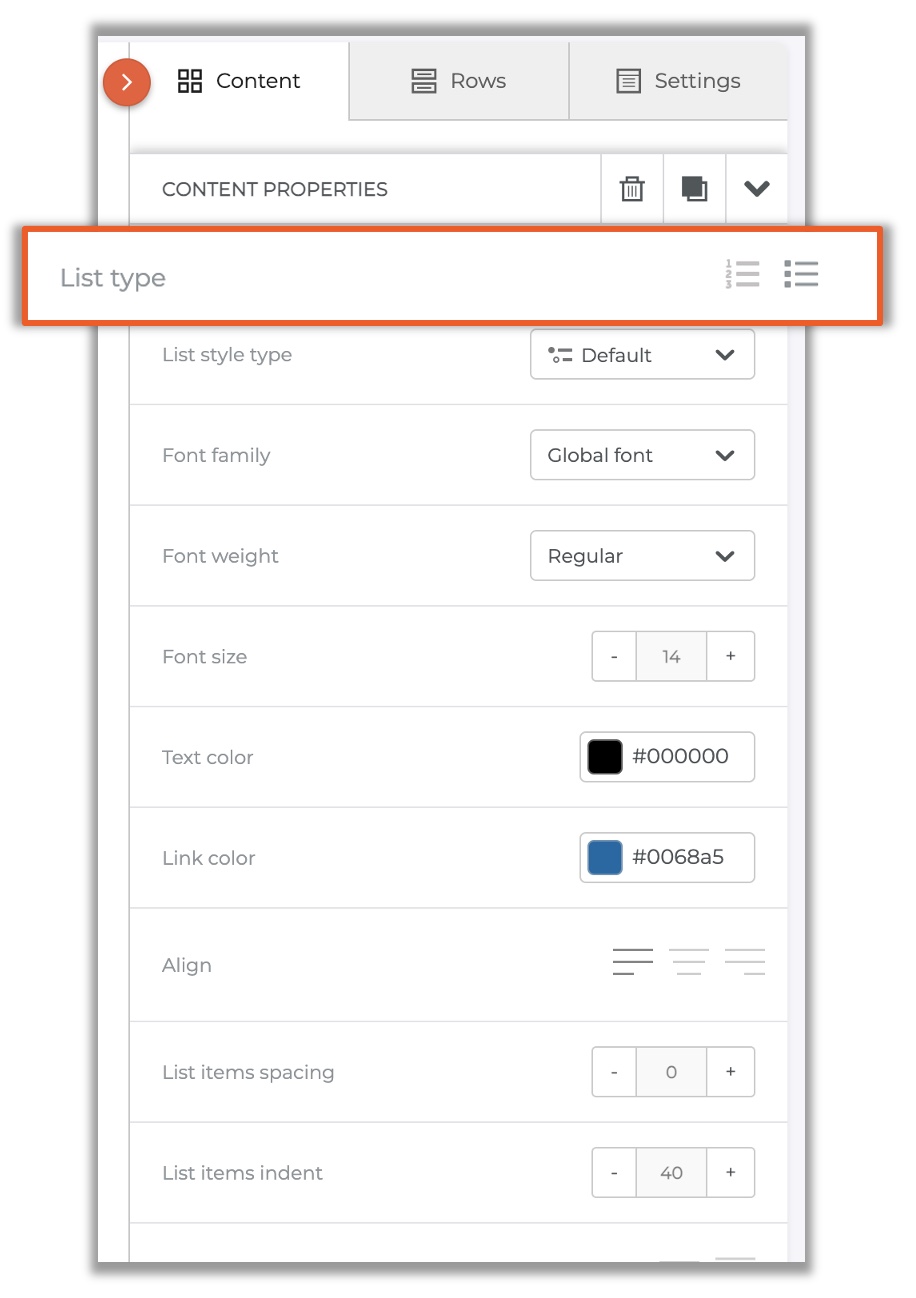Viewport: 916px width, 1298px height.
Task: Open the blue link color swatch
Action: 605,858
